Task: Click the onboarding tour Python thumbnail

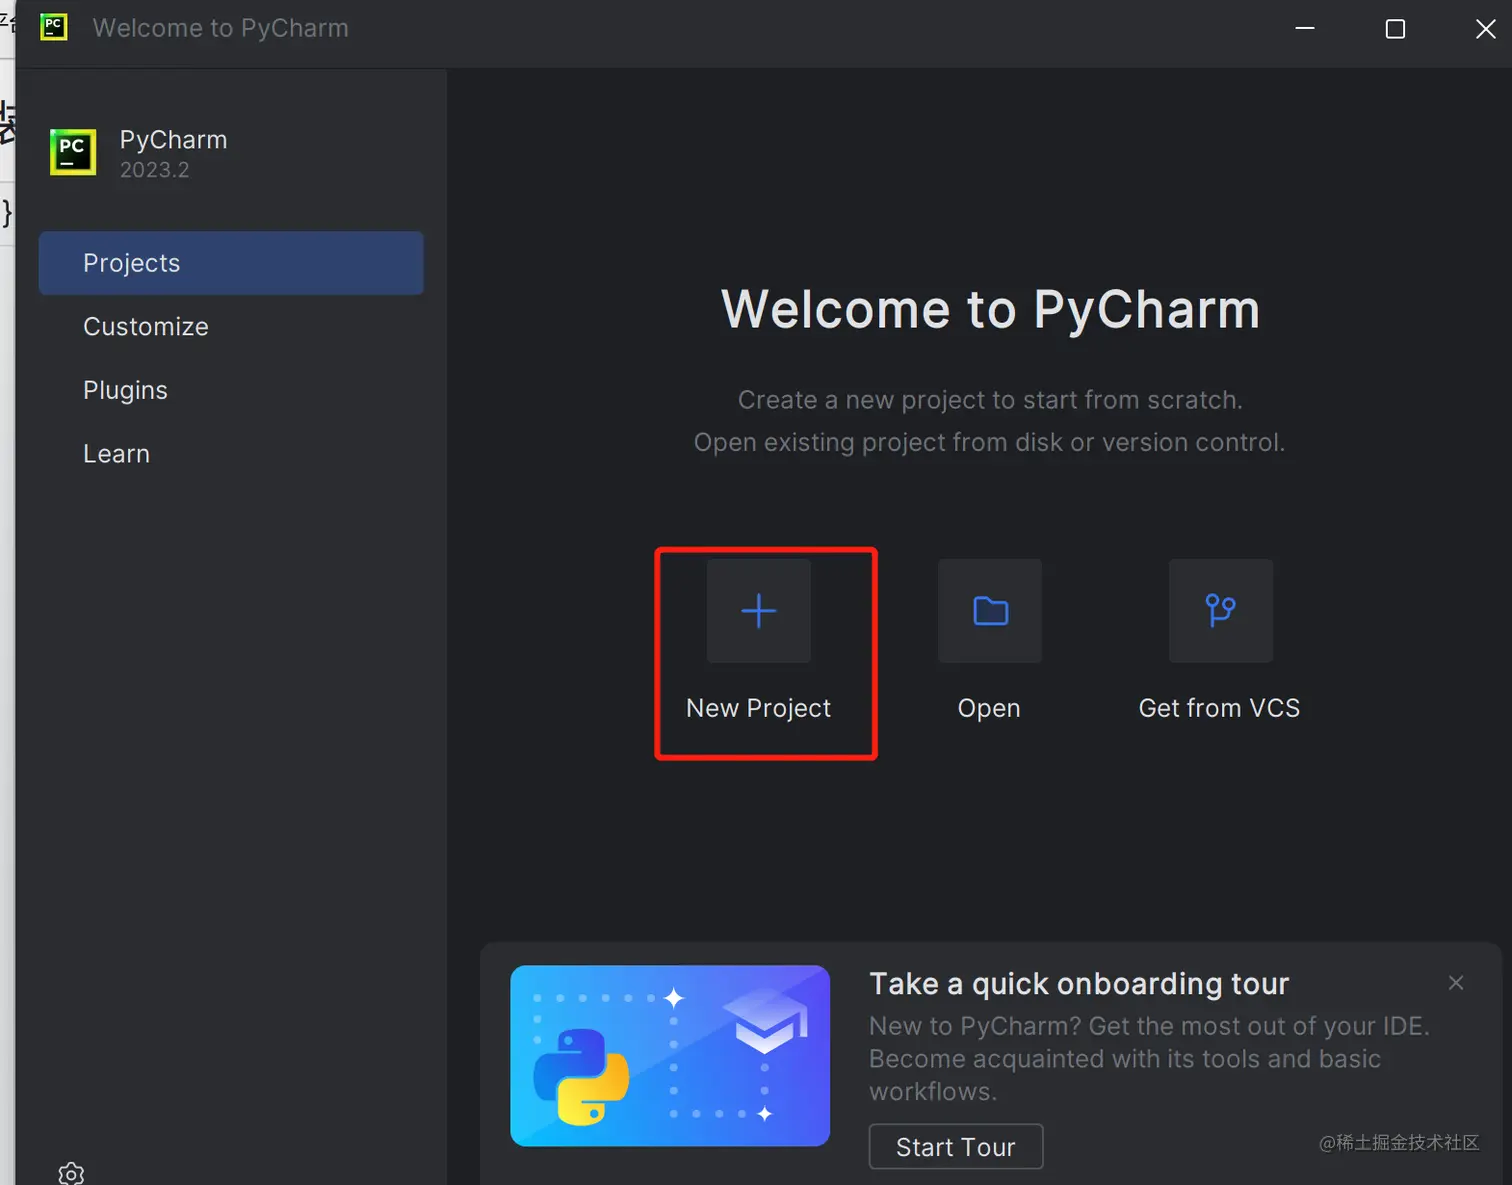Action: [670, 1056]
